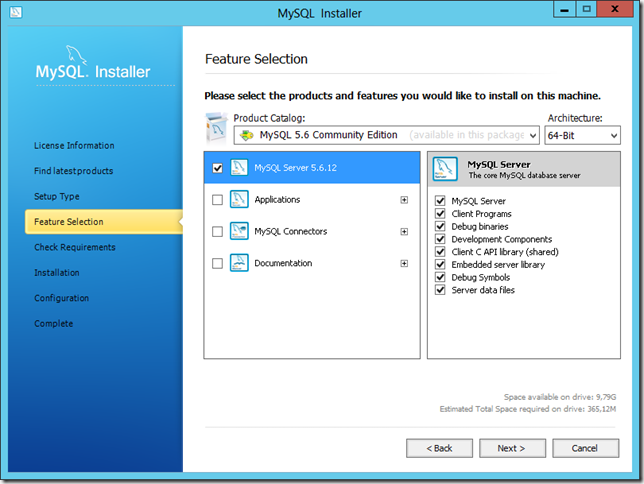644x484 pixels.
Task: Select the Documentation row label
Action: point(283,263)
